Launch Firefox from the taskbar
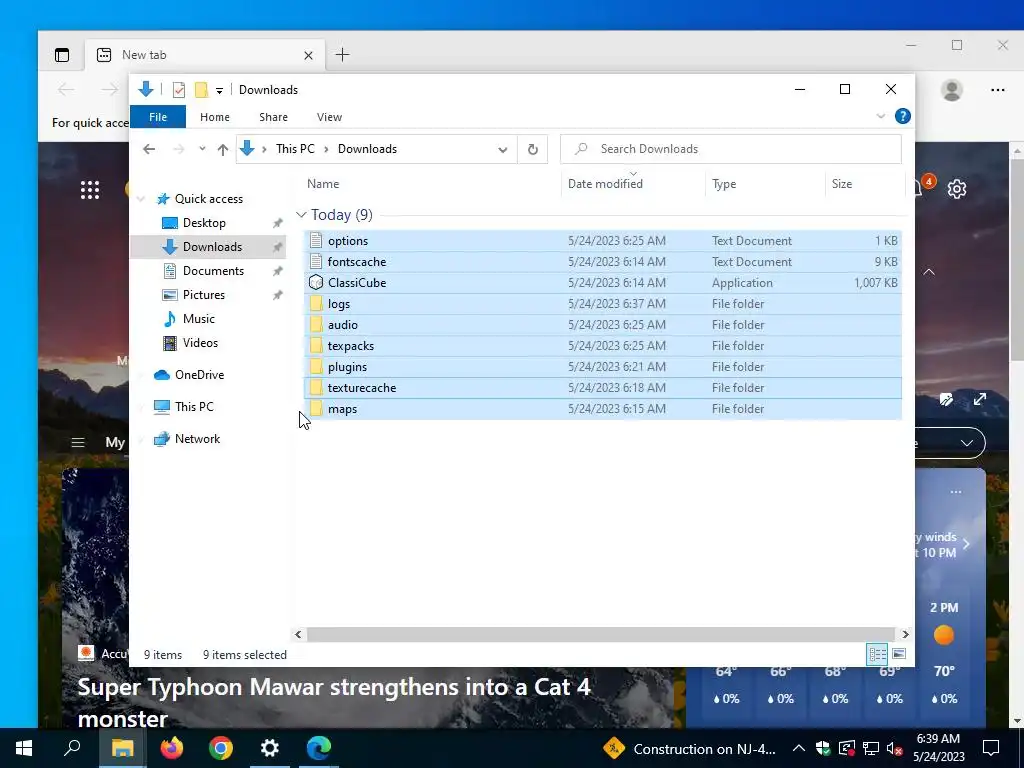The width and height of the screenshot is (1024, 768). click(172, 748)
